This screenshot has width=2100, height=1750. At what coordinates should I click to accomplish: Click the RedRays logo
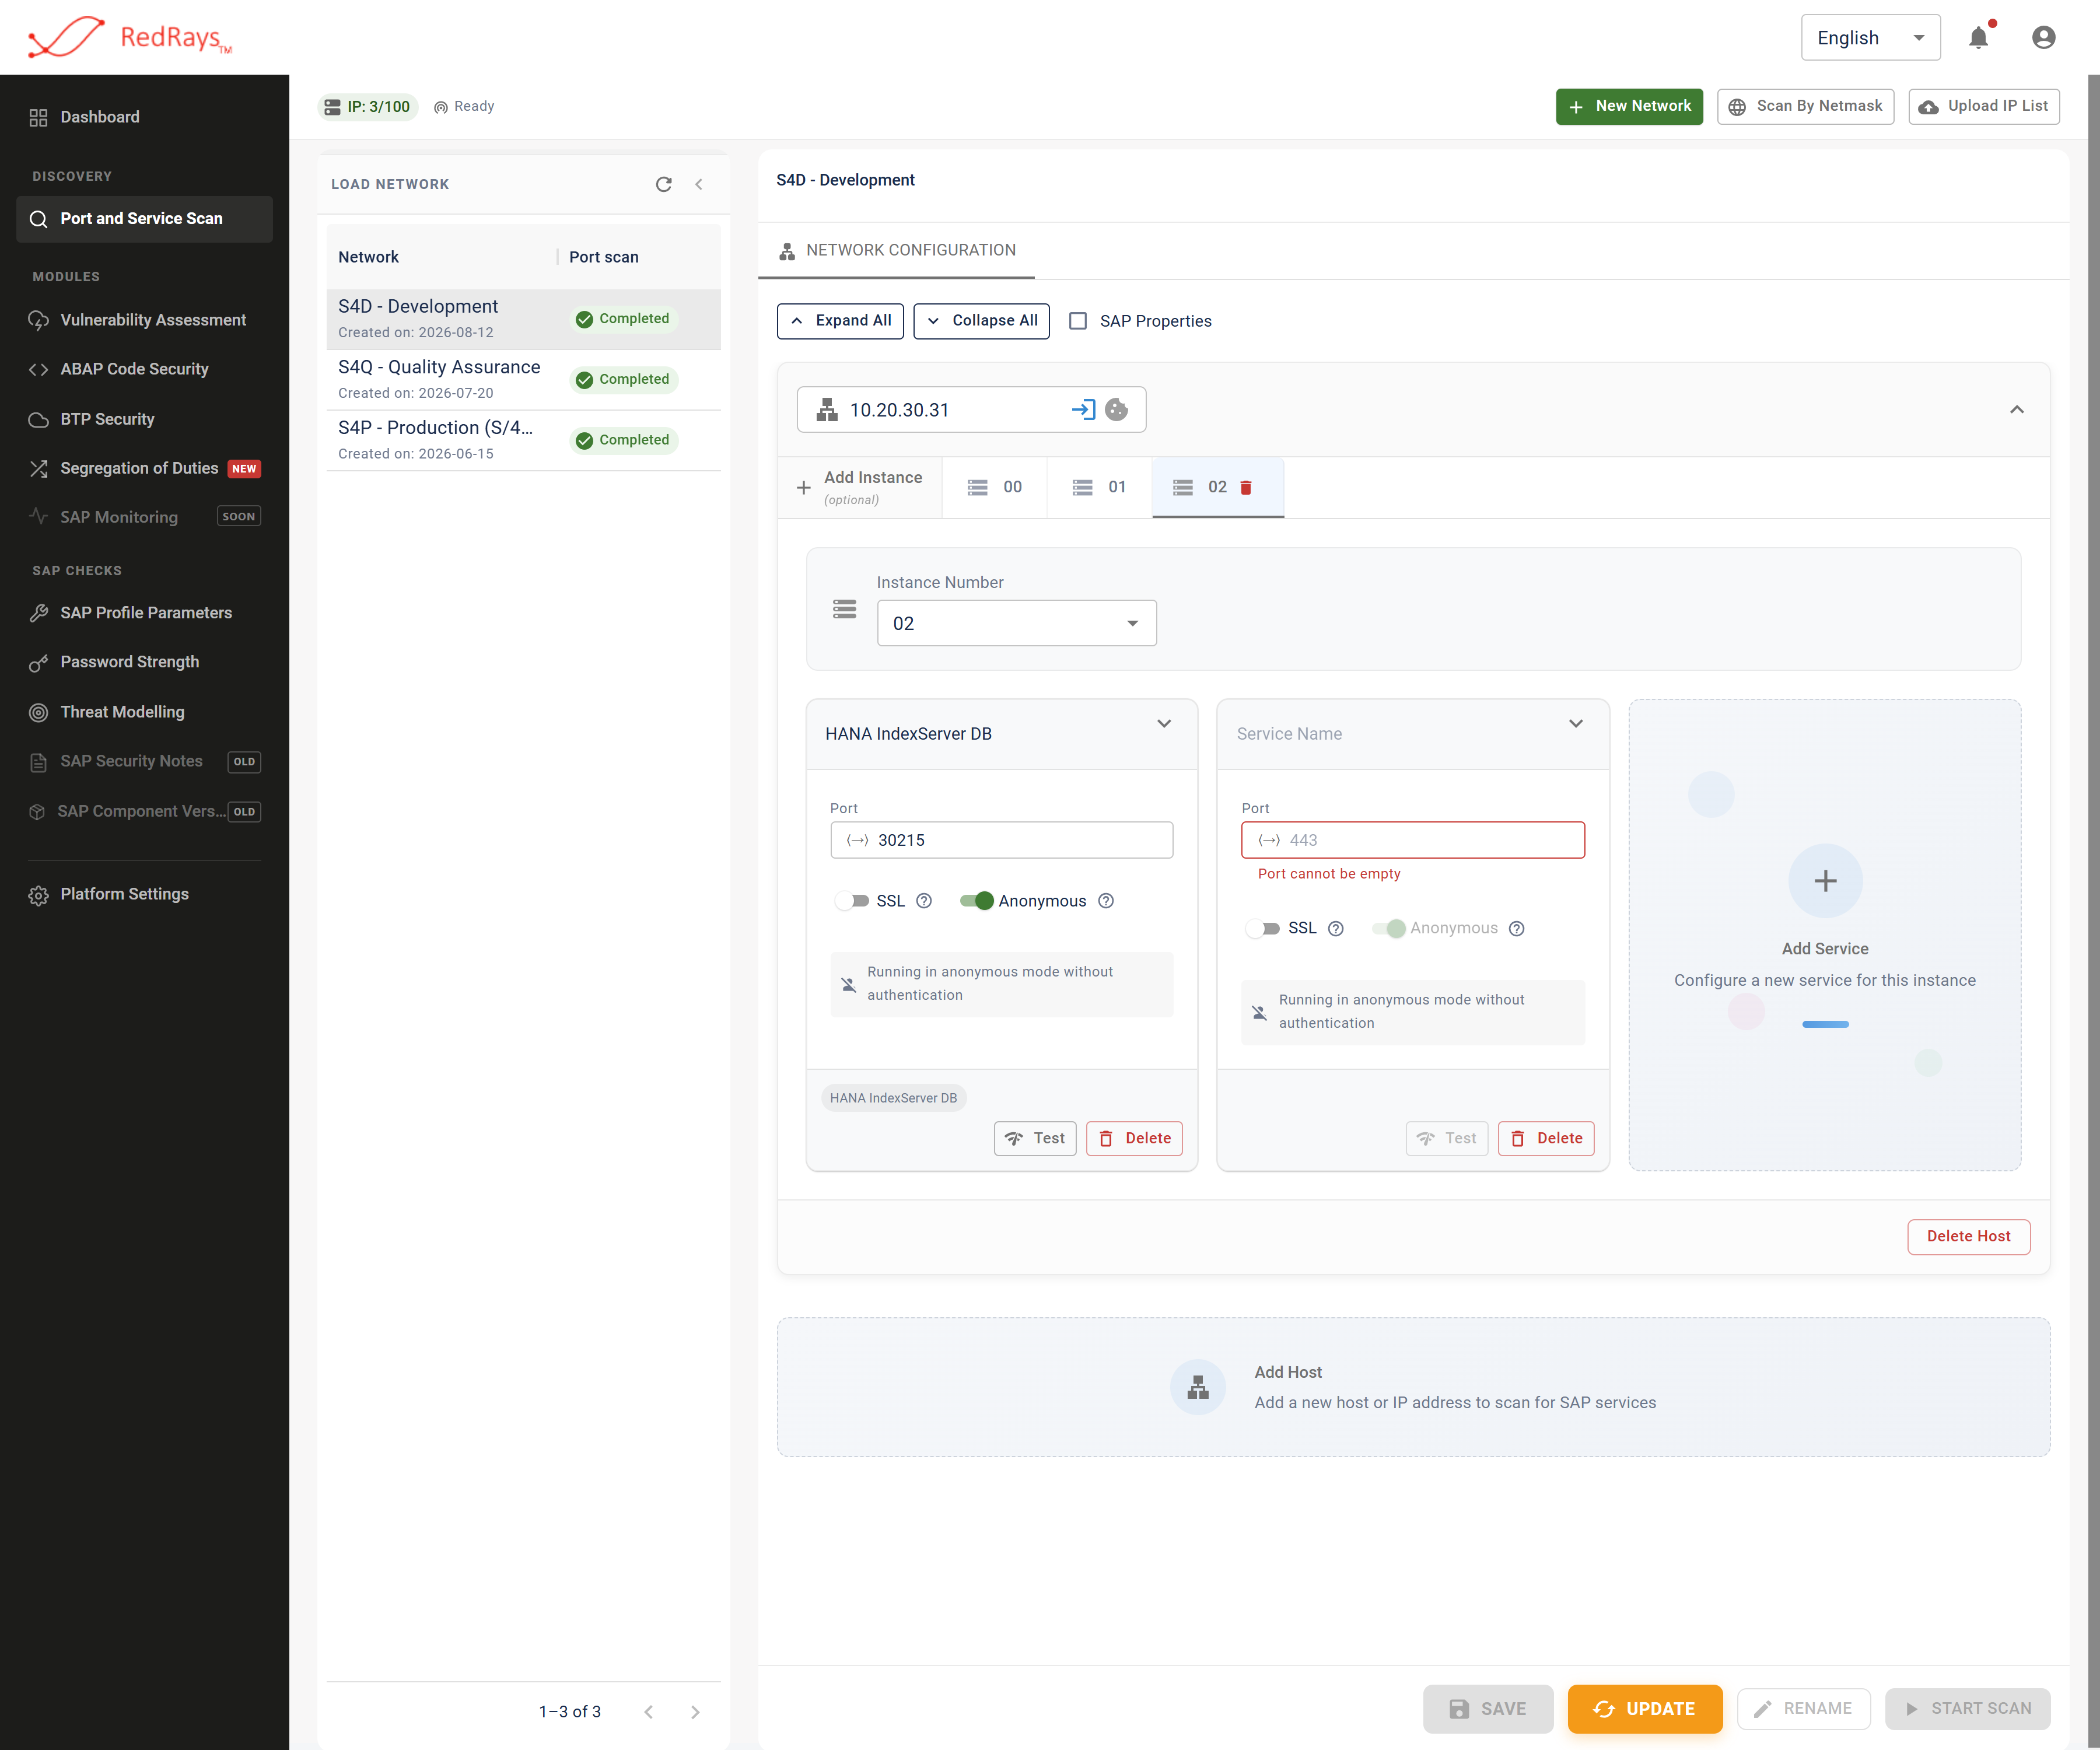(x=130, y=38)
